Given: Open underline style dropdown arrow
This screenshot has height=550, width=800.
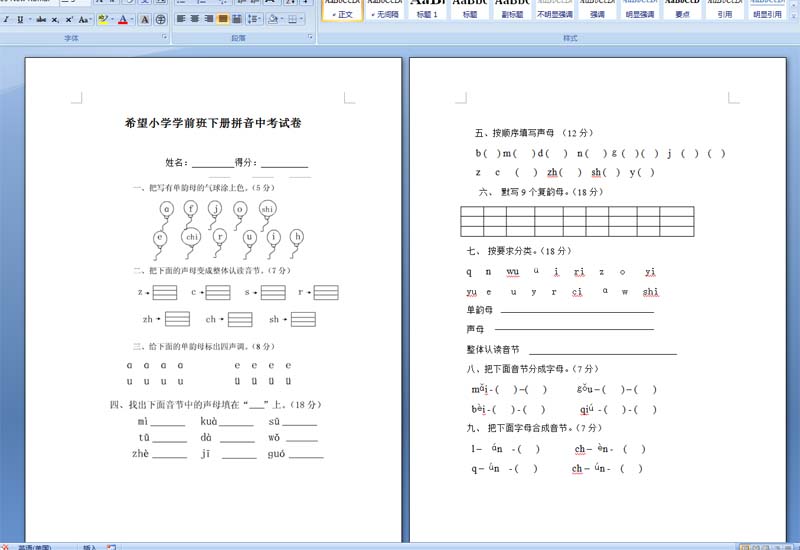Looking at the screenshot, I should (30, 19).
